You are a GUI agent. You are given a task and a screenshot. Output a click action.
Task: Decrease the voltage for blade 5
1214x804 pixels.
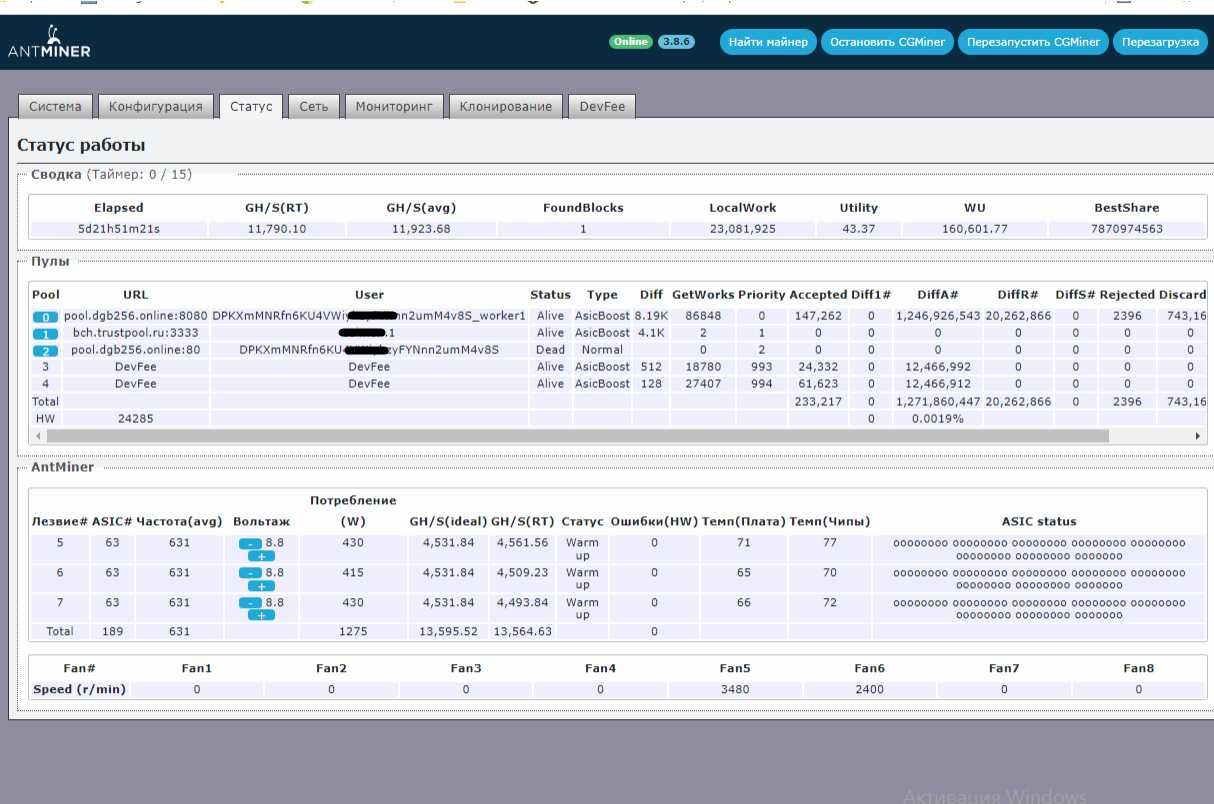pyautogui.click(x=250, y=543)
